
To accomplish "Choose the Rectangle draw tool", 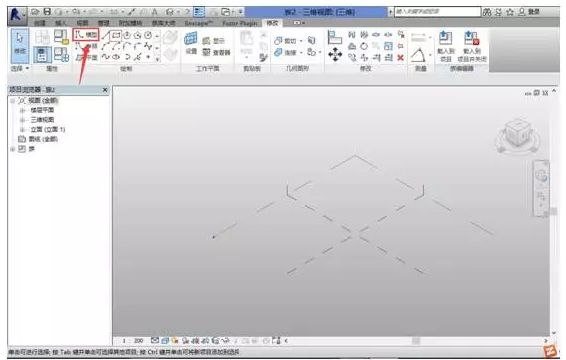I will click(x=116, y=35).
